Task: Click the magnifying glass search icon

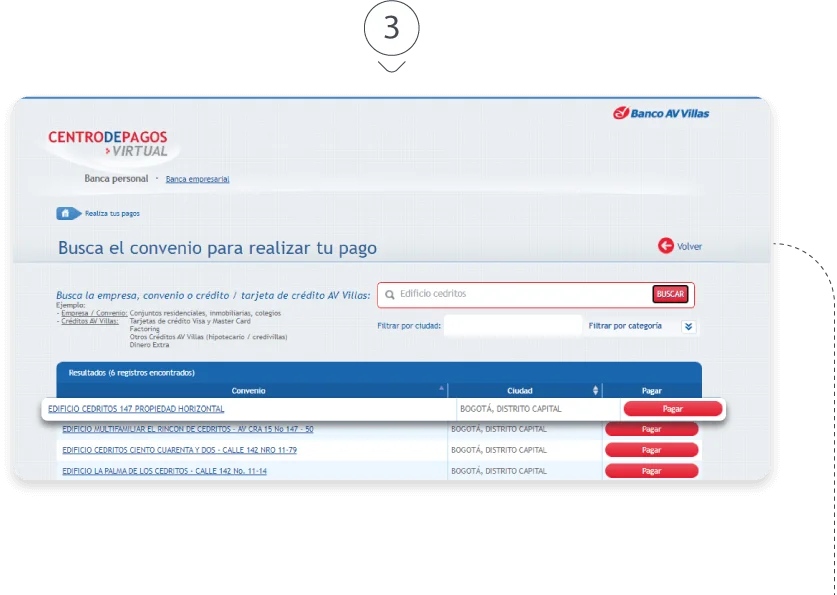Action: tap(390, 295)
